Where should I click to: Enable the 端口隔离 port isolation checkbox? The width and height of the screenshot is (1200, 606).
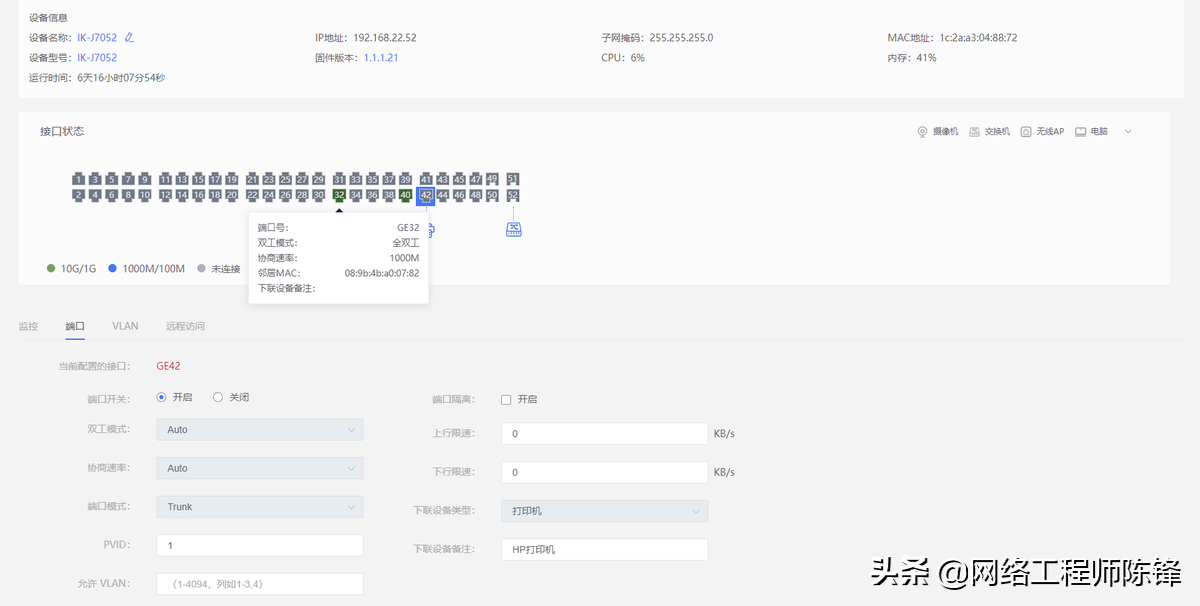tap(506, 397)
